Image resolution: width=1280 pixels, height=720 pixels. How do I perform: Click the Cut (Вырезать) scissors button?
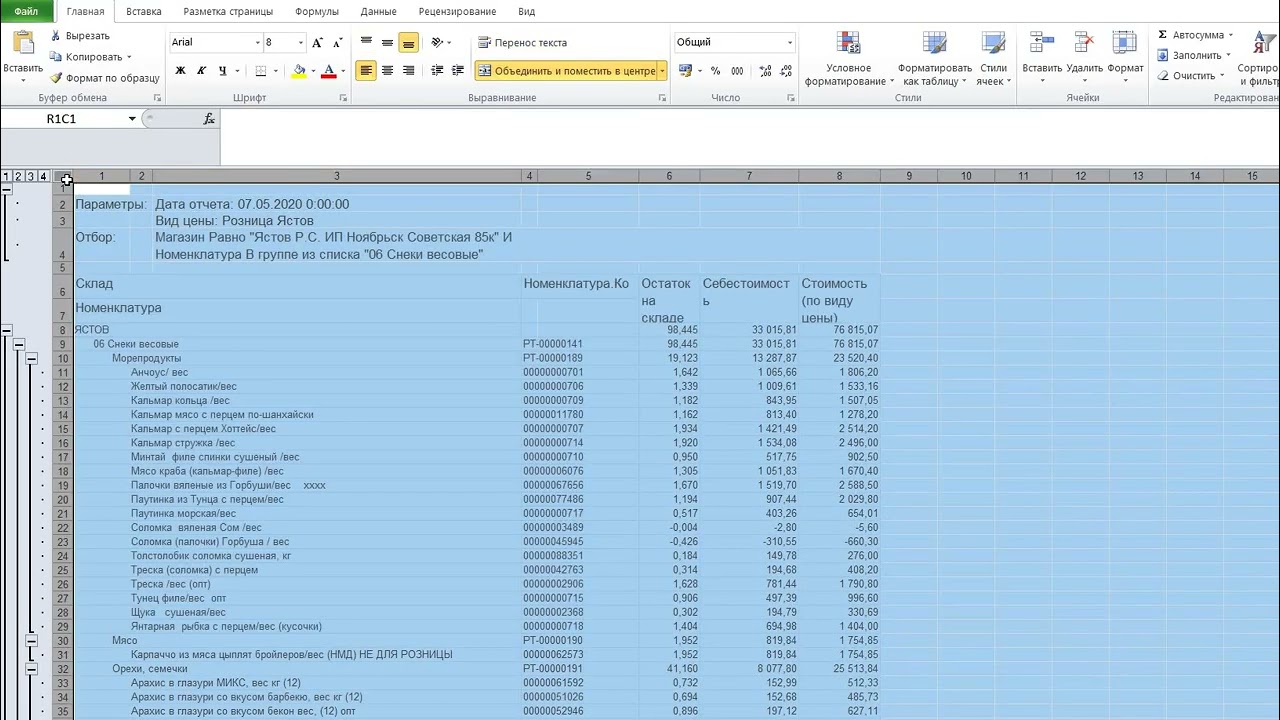(78, 36)
